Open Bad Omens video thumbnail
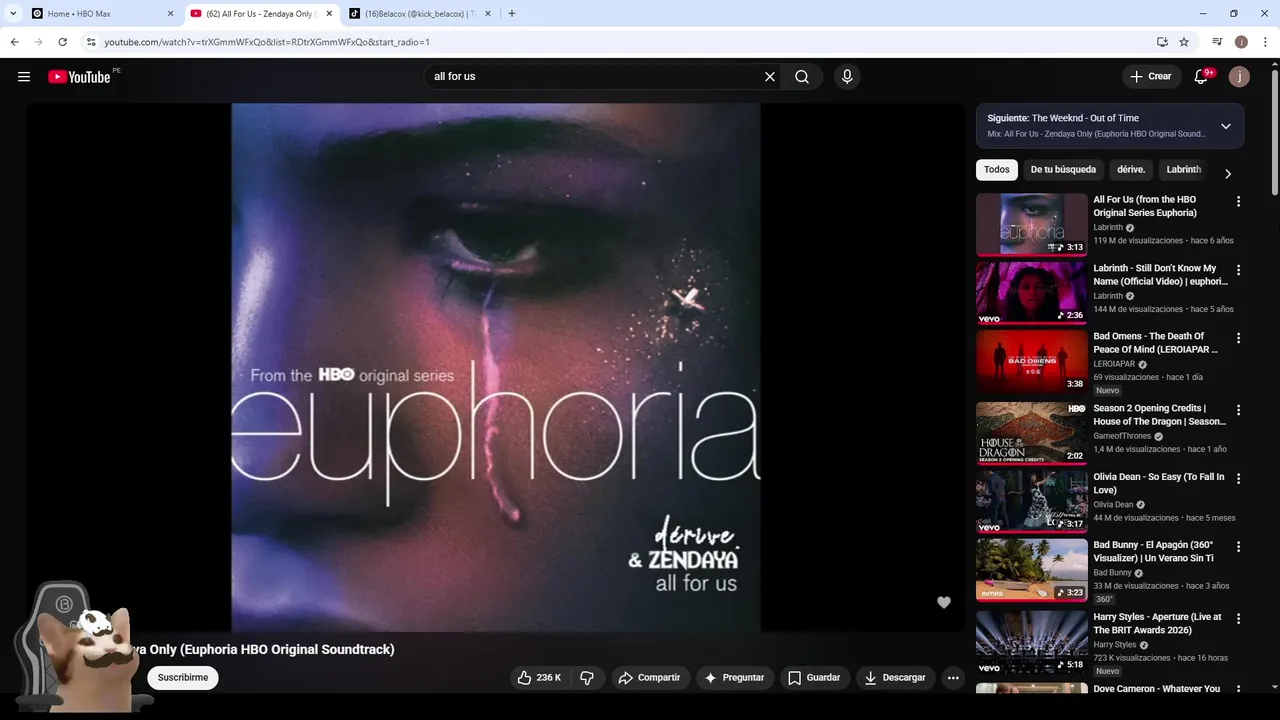The image size is (1280, 720). pos(1032,361)
